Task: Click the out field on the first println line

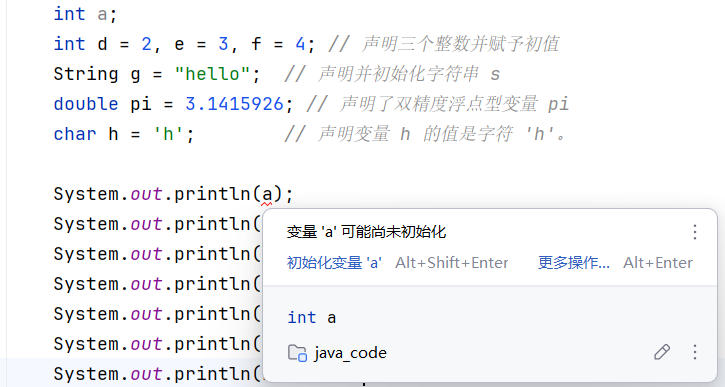Action: (146, 194)
